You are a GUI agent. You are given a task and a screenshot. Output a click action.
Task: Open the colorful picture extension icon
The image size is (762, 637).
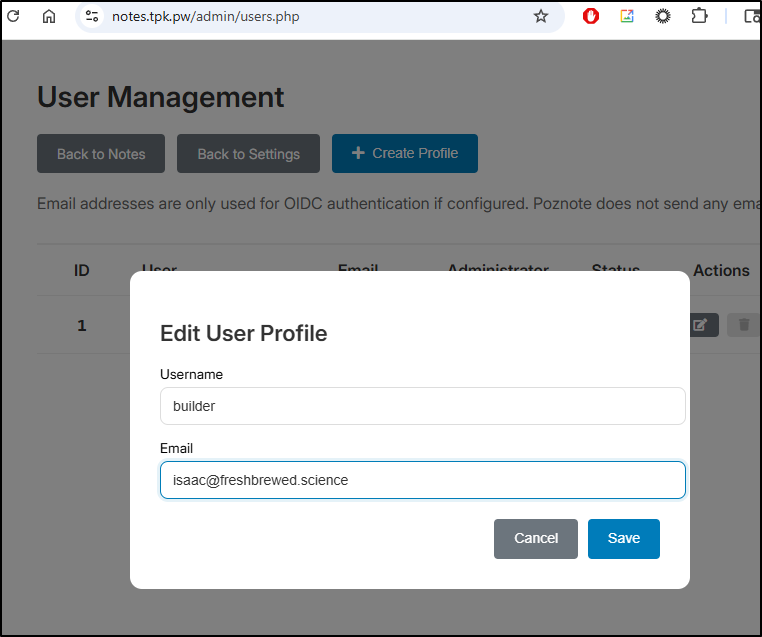pos(627,16)
